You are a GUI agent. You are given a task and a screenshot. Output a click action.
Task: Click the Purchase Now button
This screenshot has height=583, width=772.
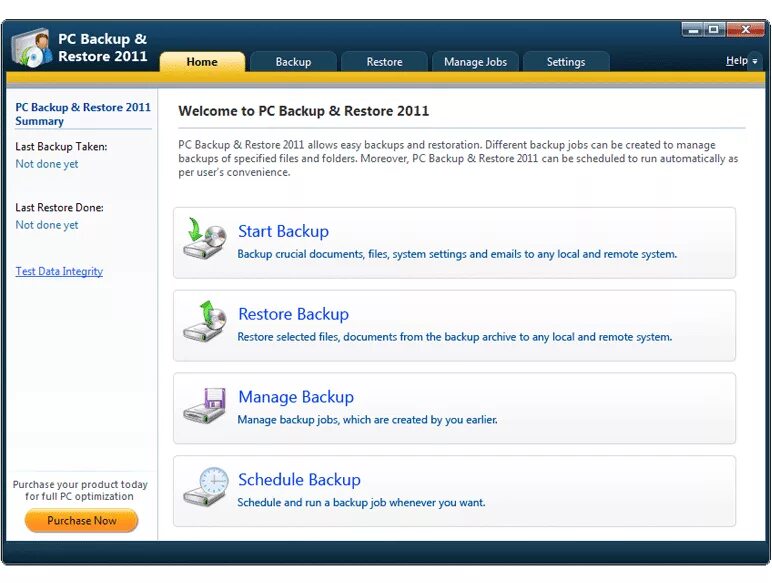click(x=82, y=520)
